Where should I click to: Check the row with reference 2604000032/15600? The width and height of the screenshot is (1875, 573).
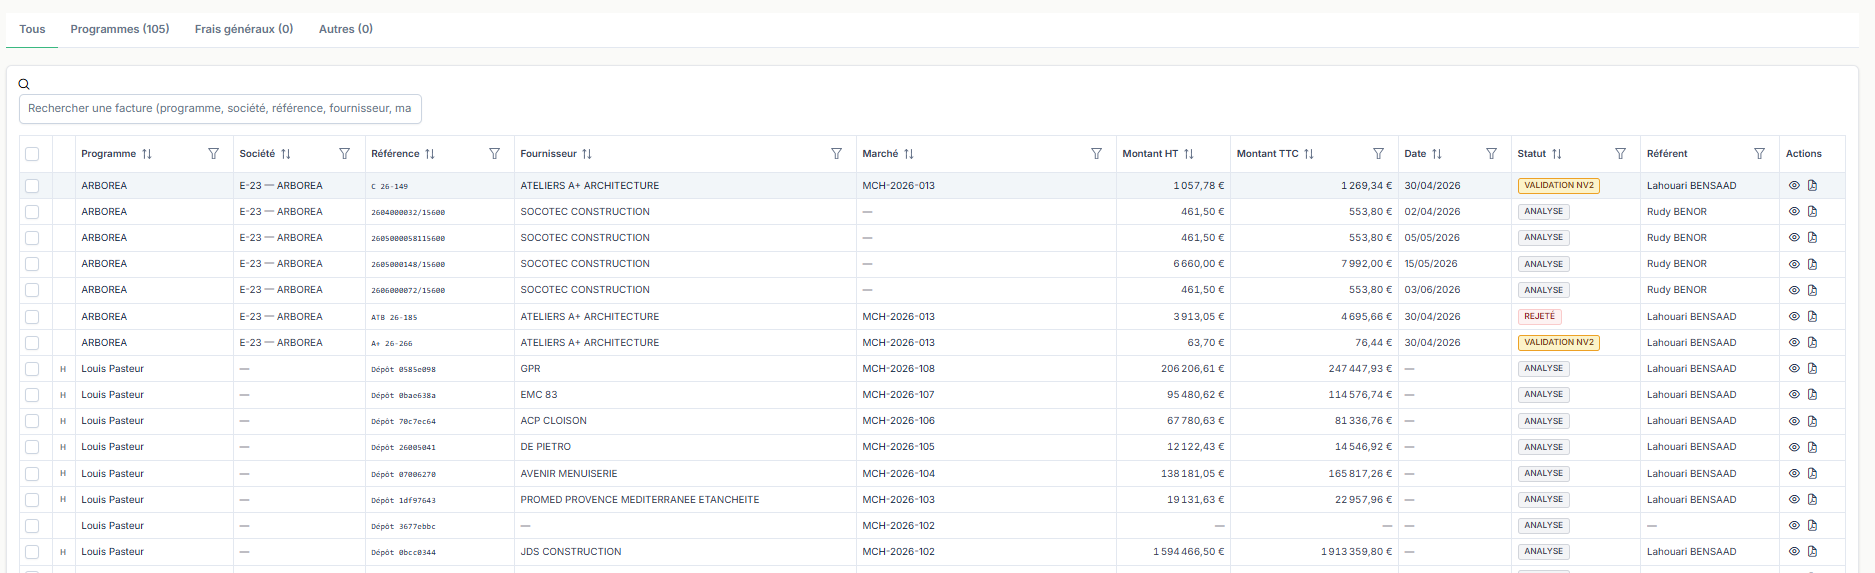(32, 212)
